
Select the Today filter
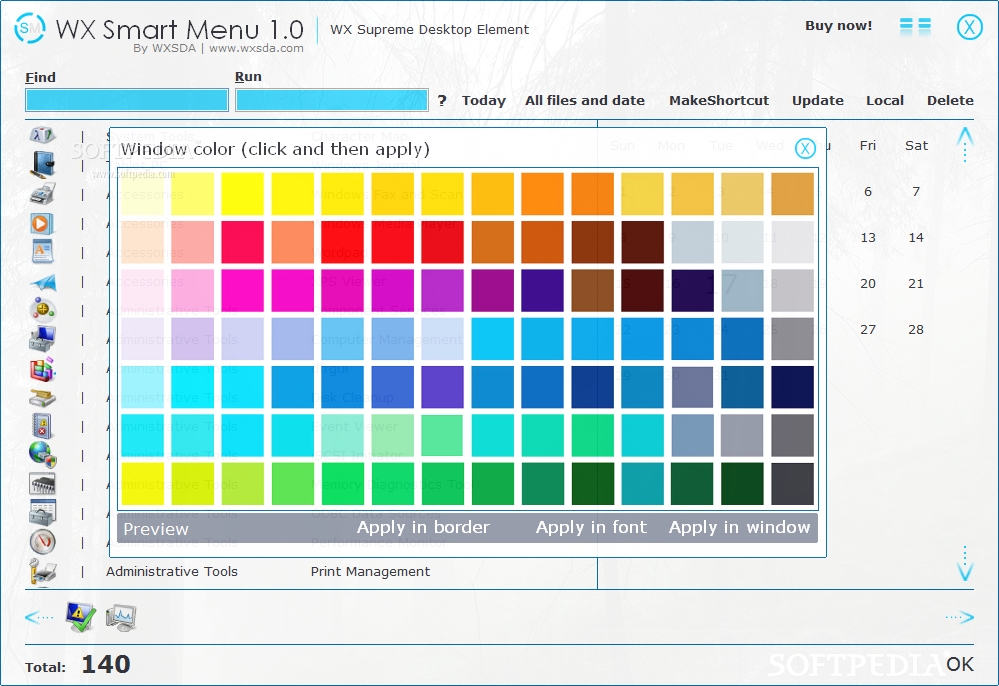pos(484,101)
